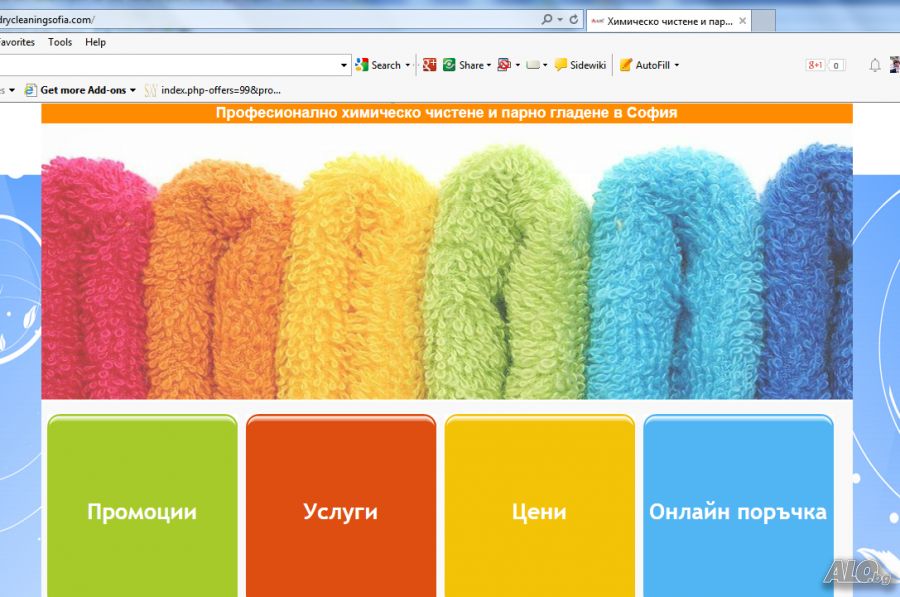
Task: Click the AutoFill toolbar button
Action: click(x=645, y=65)
